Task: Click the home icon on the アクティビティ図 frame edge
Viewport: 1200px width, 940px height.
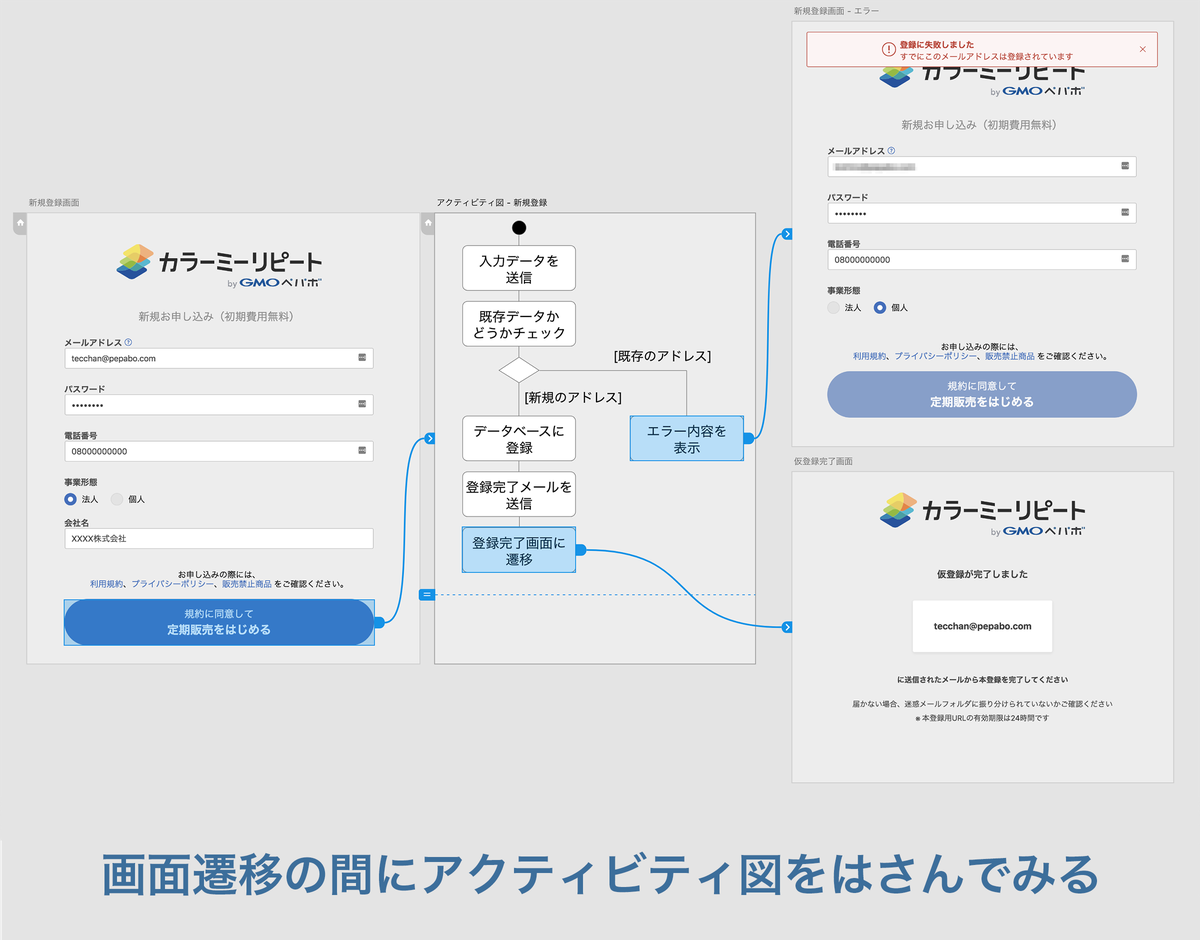Action: coord(427,222)
